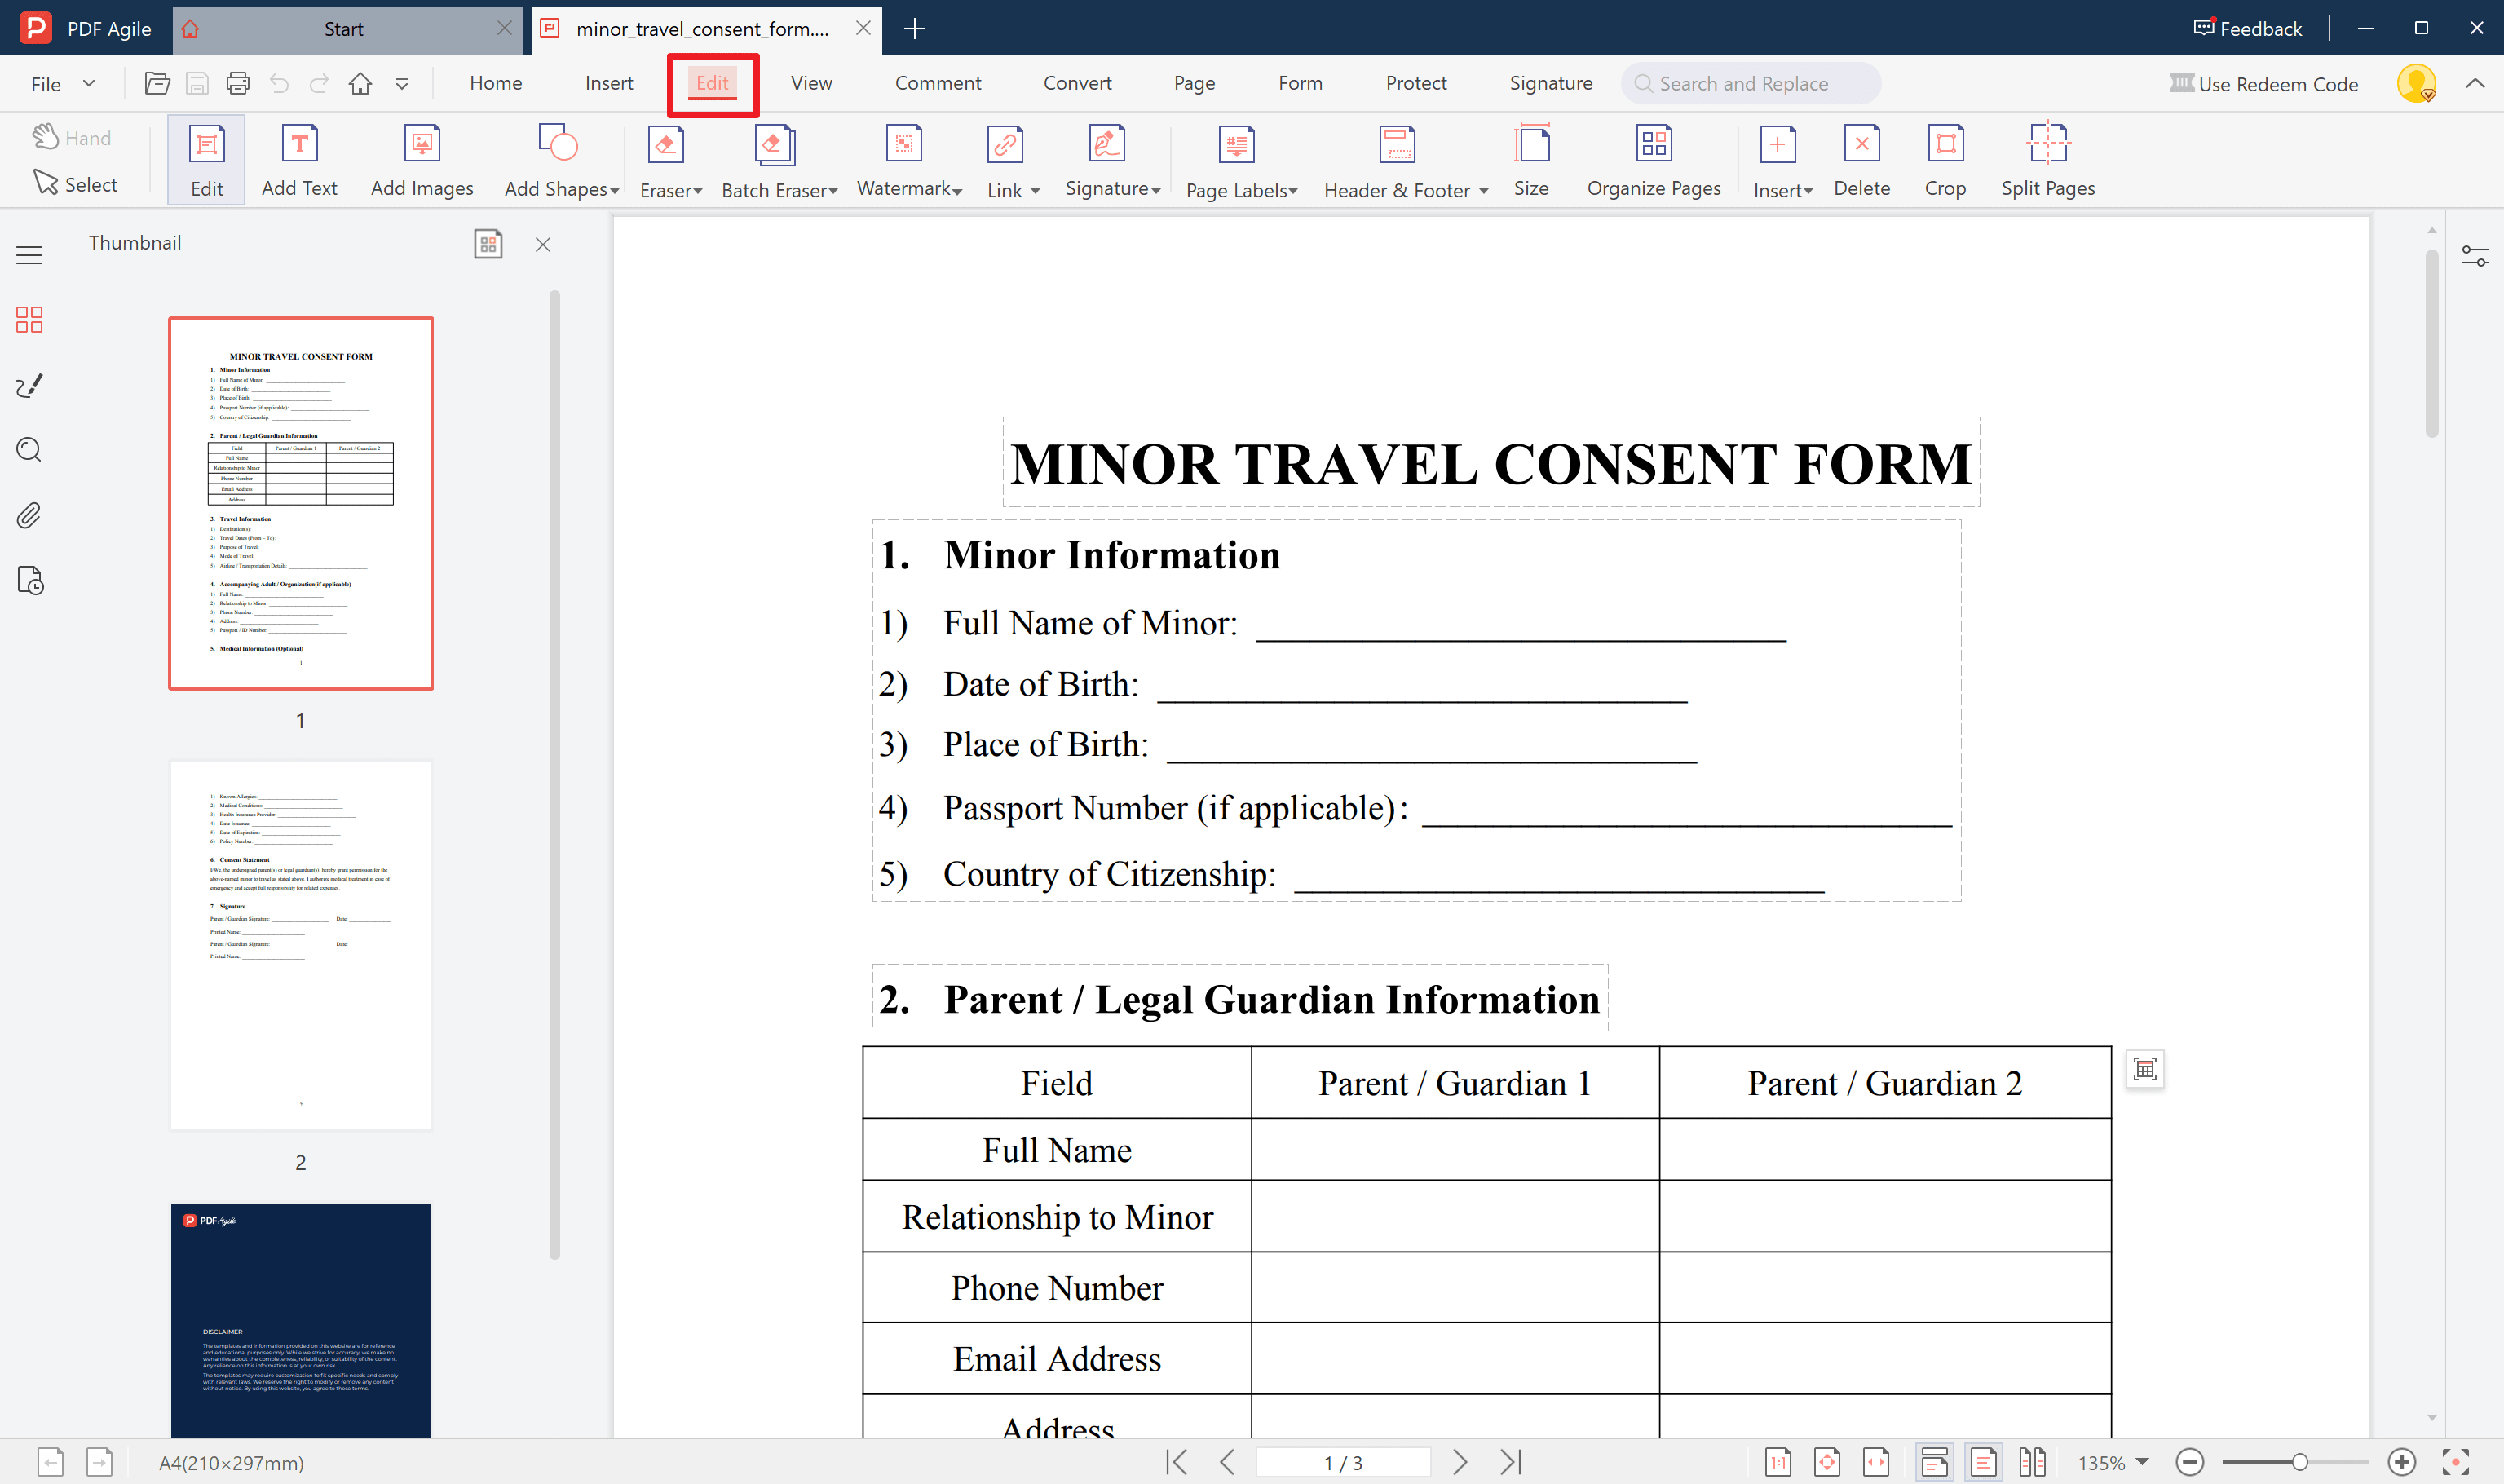Open the Convert ribbon tab
2504x1484 pixels.
click(x=1076, y=83)
